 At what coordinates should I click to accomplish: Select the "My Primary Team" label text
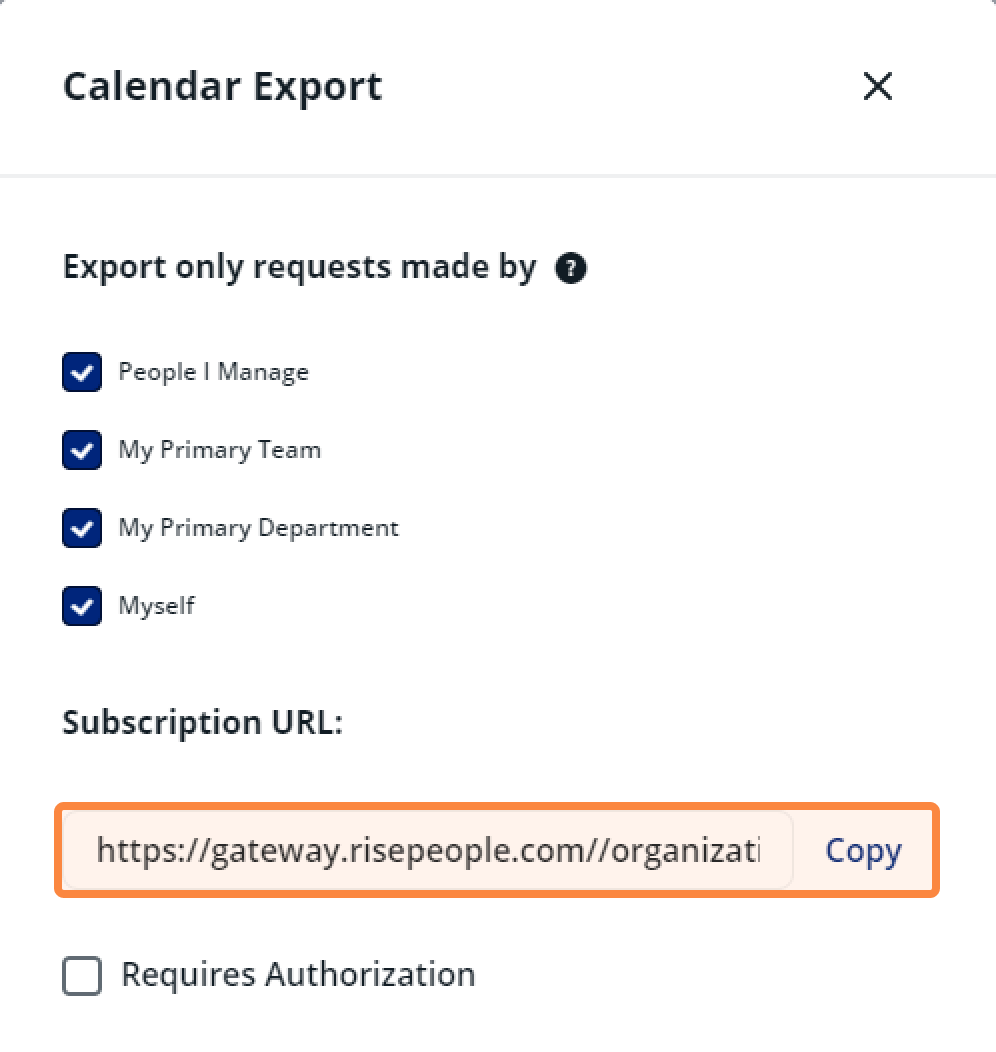coord(219,450)
